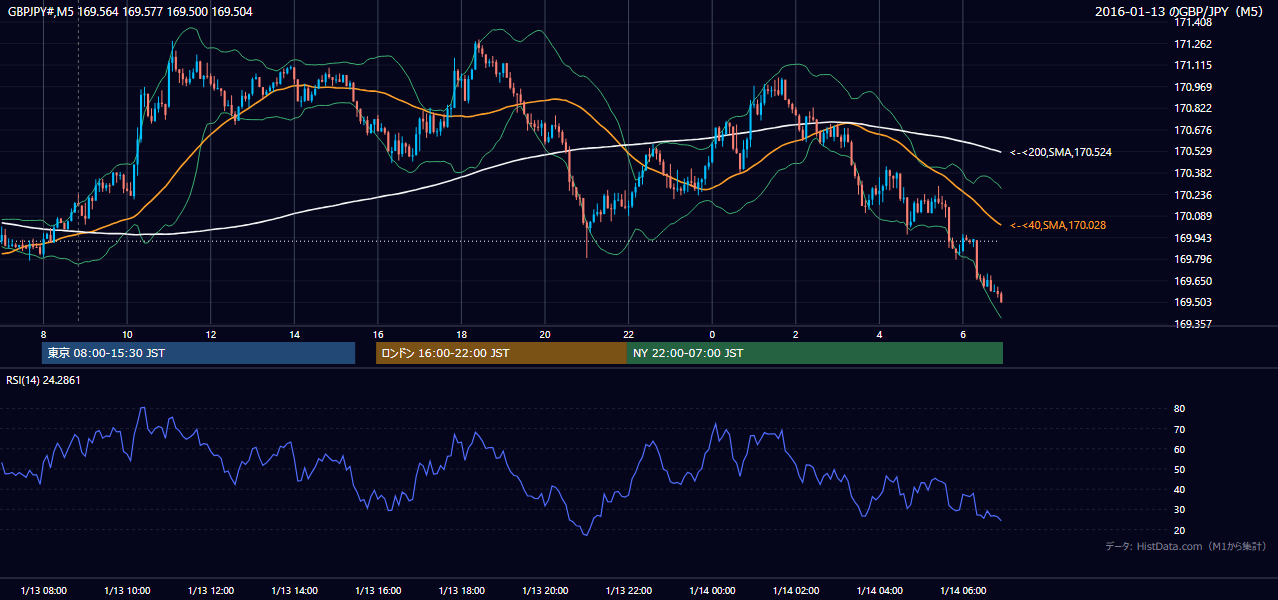Click the '1/13 10:00' bottom time label
1278x600 pixels.
point(127,591)
